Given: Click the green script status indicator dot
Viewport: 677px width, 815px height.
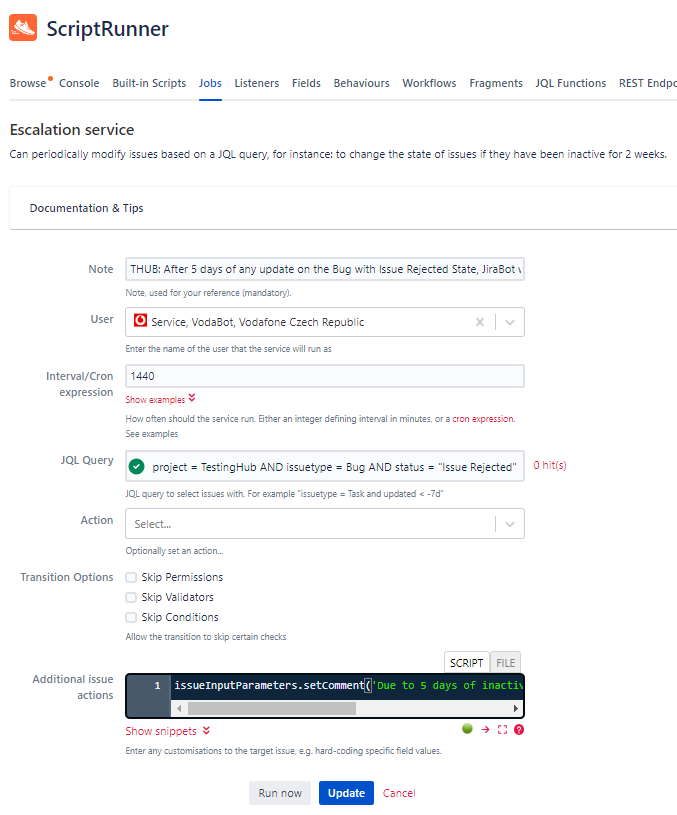Looking at the screenshot, I should click(467, 729).
